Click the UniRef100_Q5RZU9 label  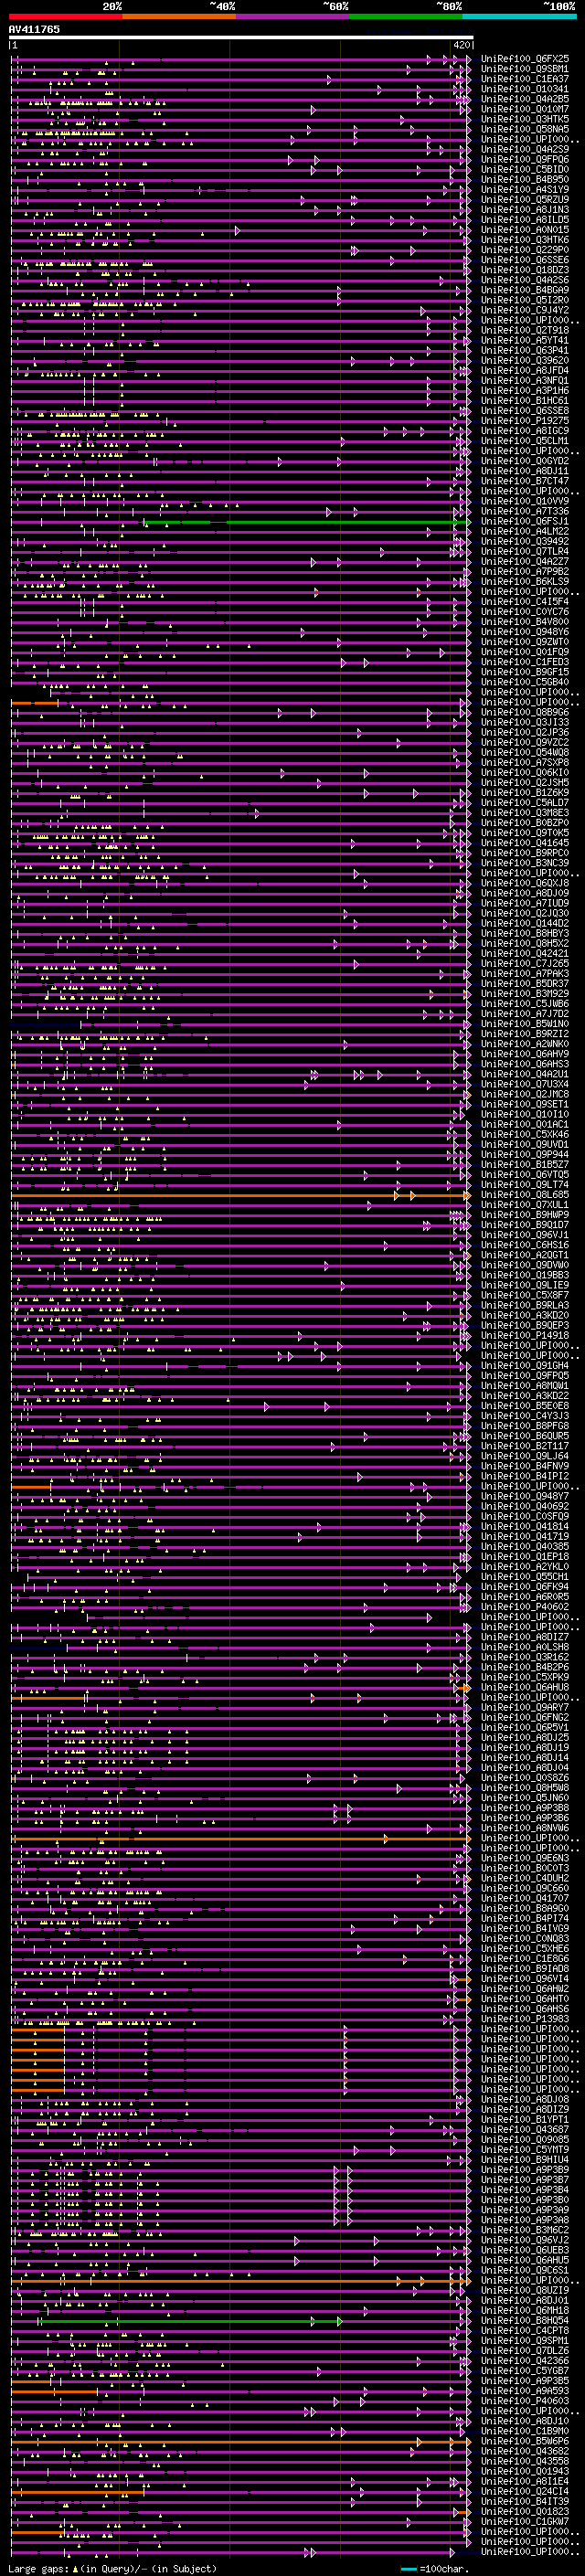(525, 199)
